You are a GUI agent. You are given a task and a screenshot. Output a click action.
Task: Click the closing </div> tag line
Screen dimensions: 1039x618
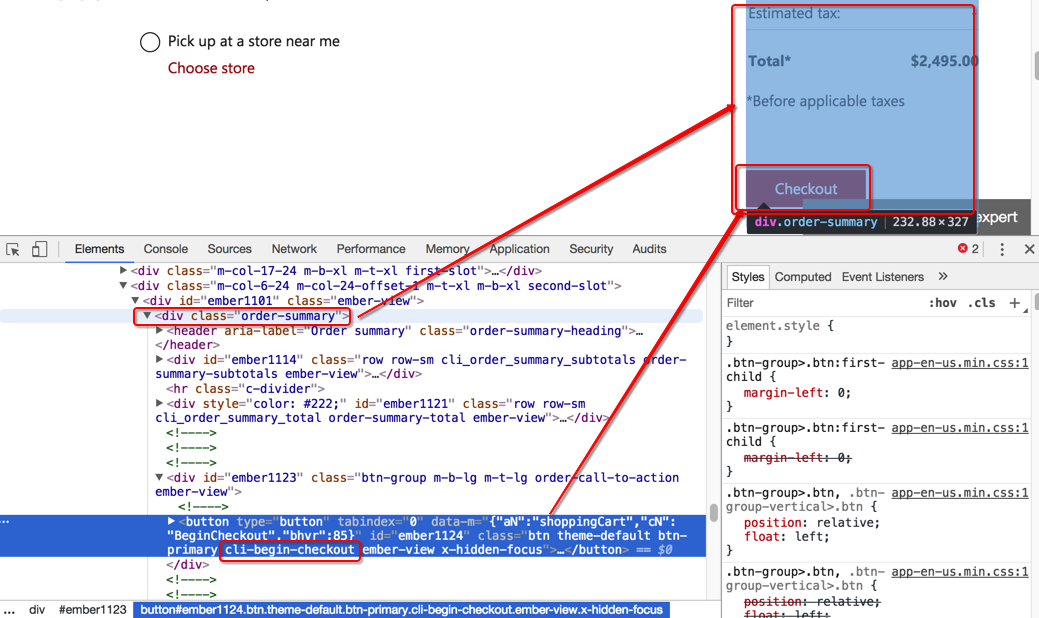point(188,564)
